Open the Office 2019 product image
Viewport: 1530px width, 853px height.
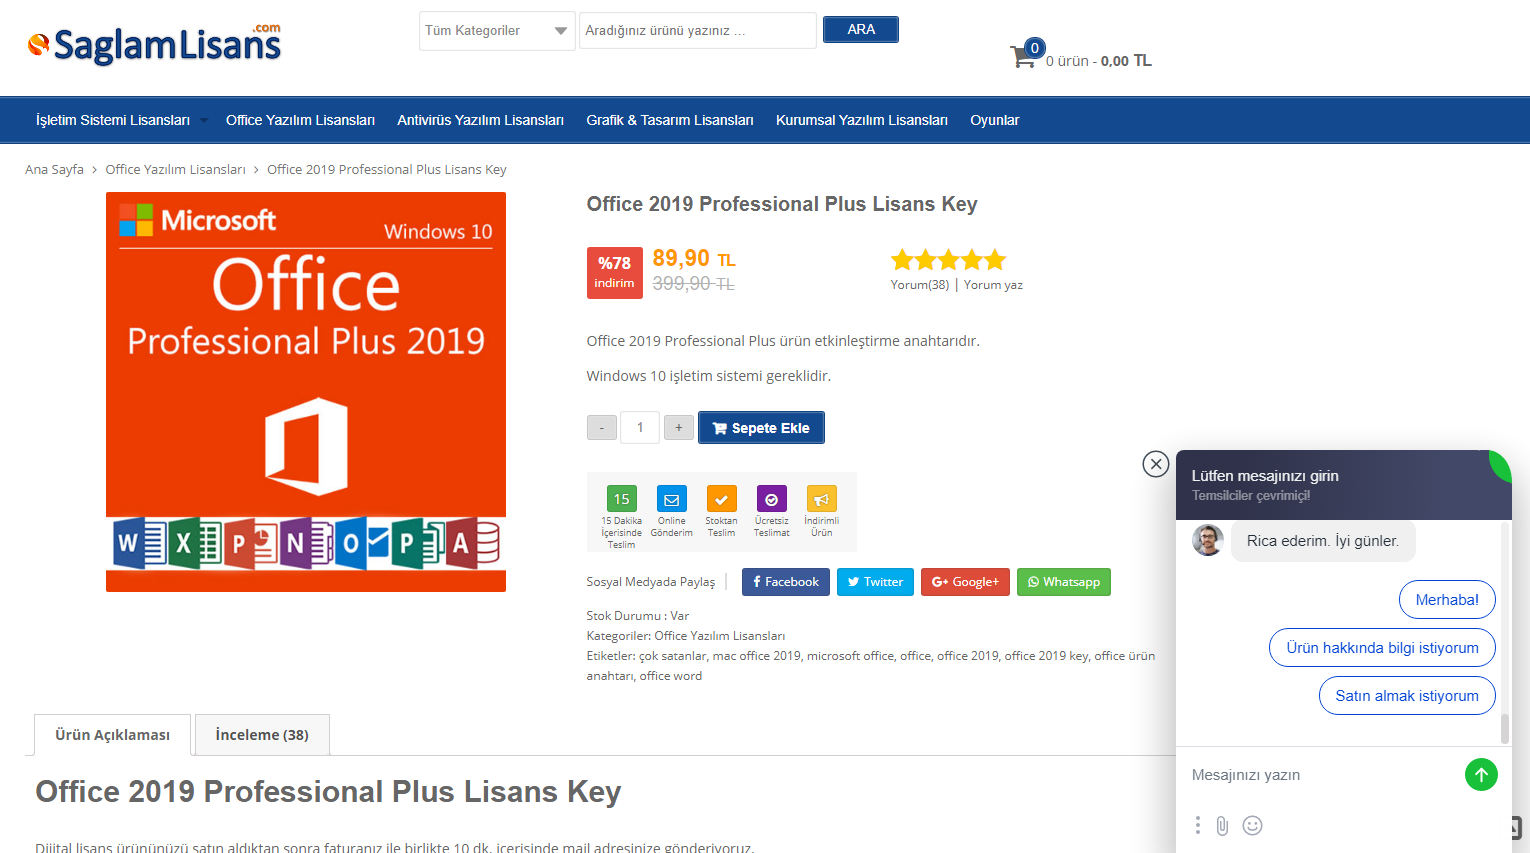point(306,392)
